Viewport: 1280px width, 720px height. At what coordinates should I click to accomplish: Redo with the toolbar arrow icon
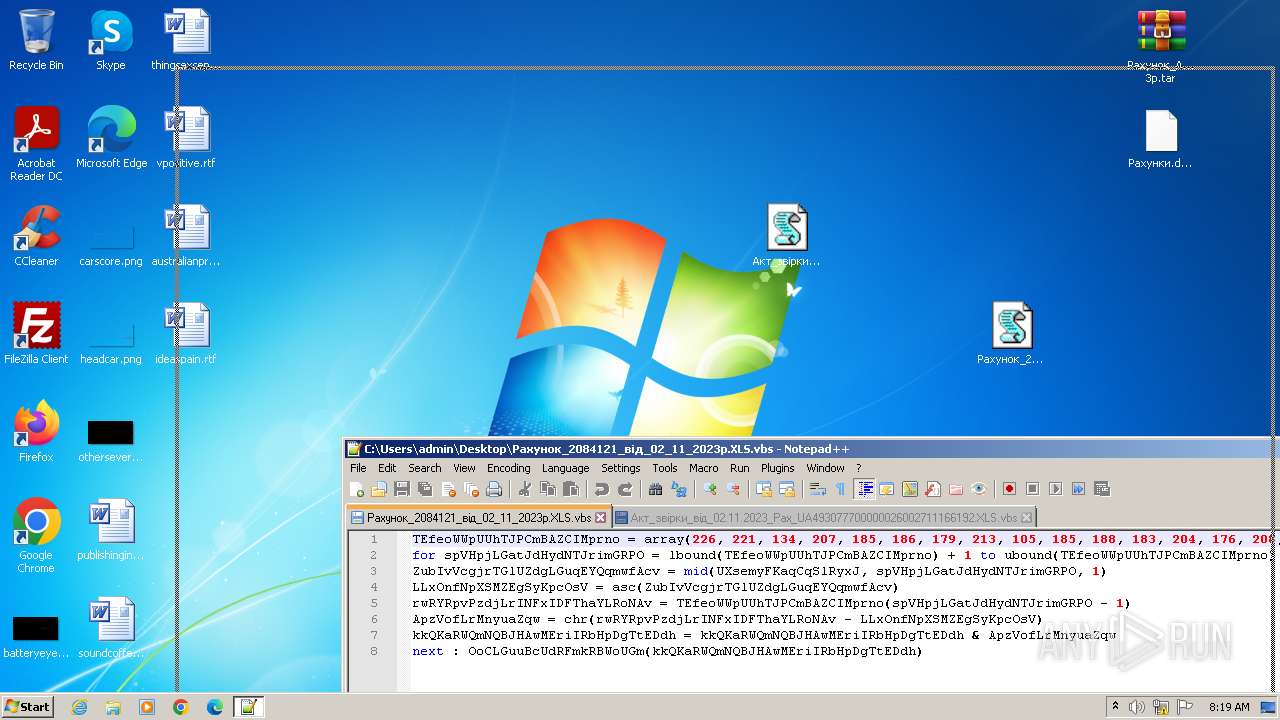click(625, 489)
